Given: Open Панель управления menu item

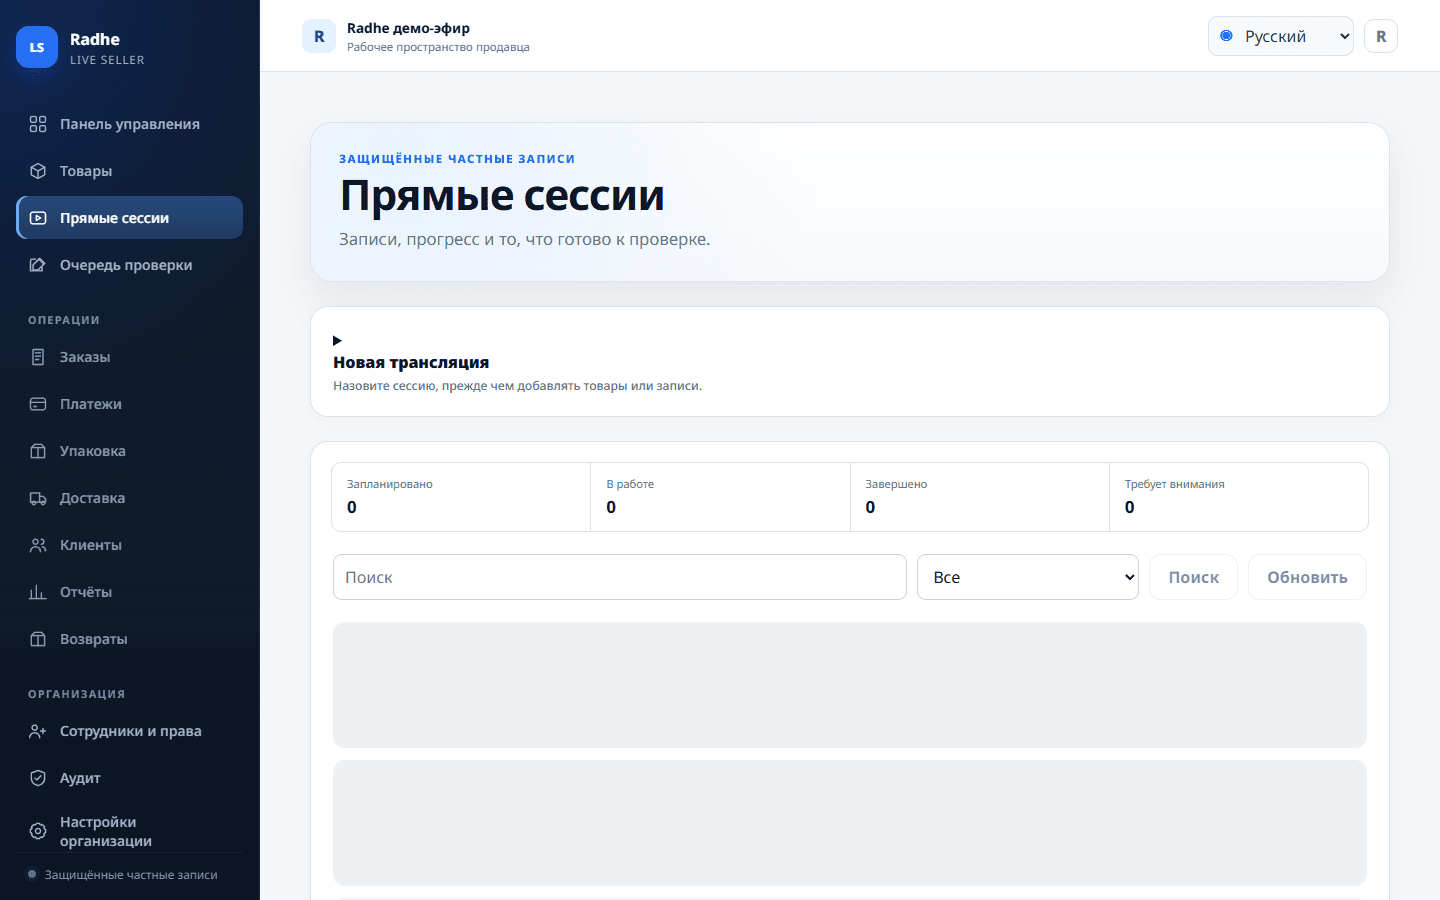Looking at the screenshot, I should (129, 124).
